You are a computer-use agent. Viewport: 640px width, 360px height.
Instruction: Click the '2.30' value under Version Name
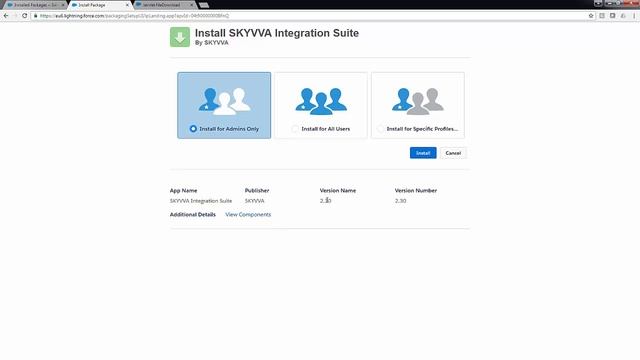pyautogui.click(x=325, y=201)
